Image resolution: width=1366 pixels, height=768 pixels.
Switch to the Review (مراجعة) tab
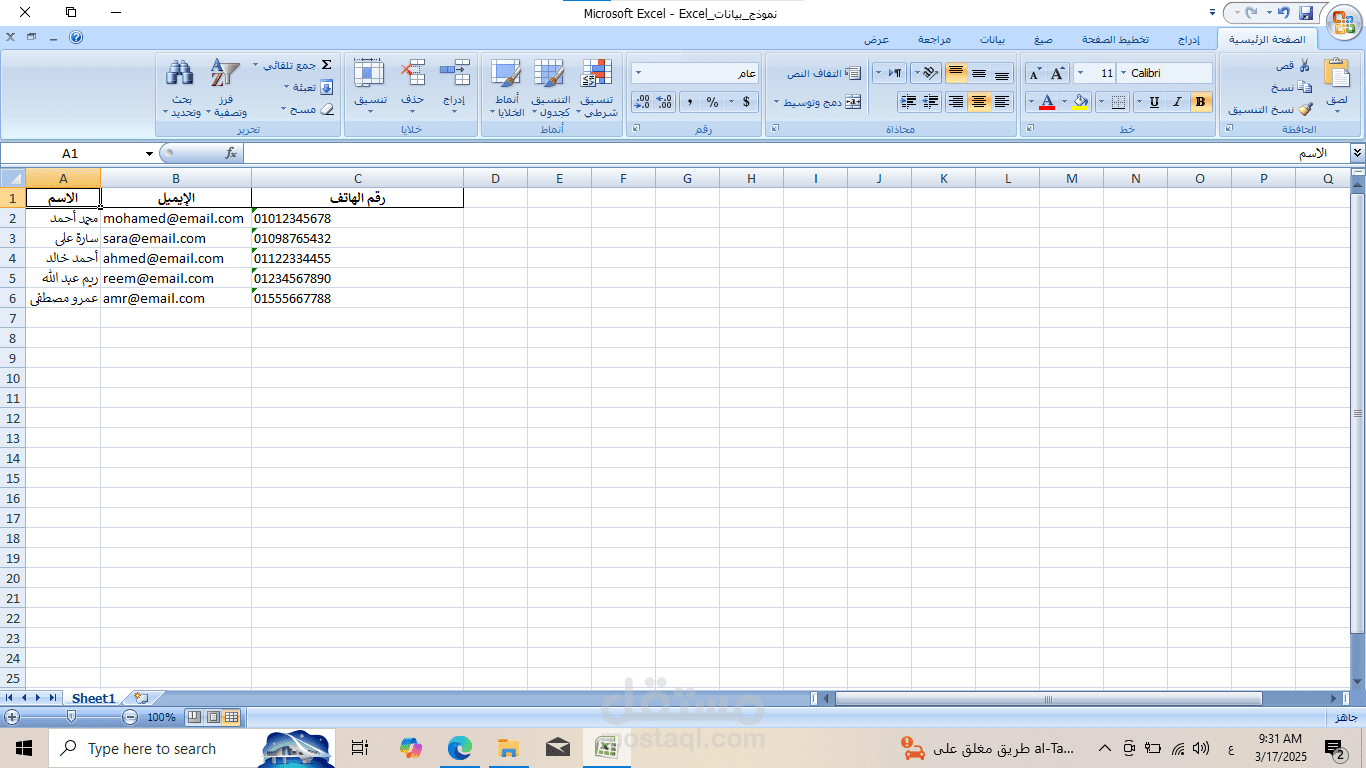(x=934, y=39)
